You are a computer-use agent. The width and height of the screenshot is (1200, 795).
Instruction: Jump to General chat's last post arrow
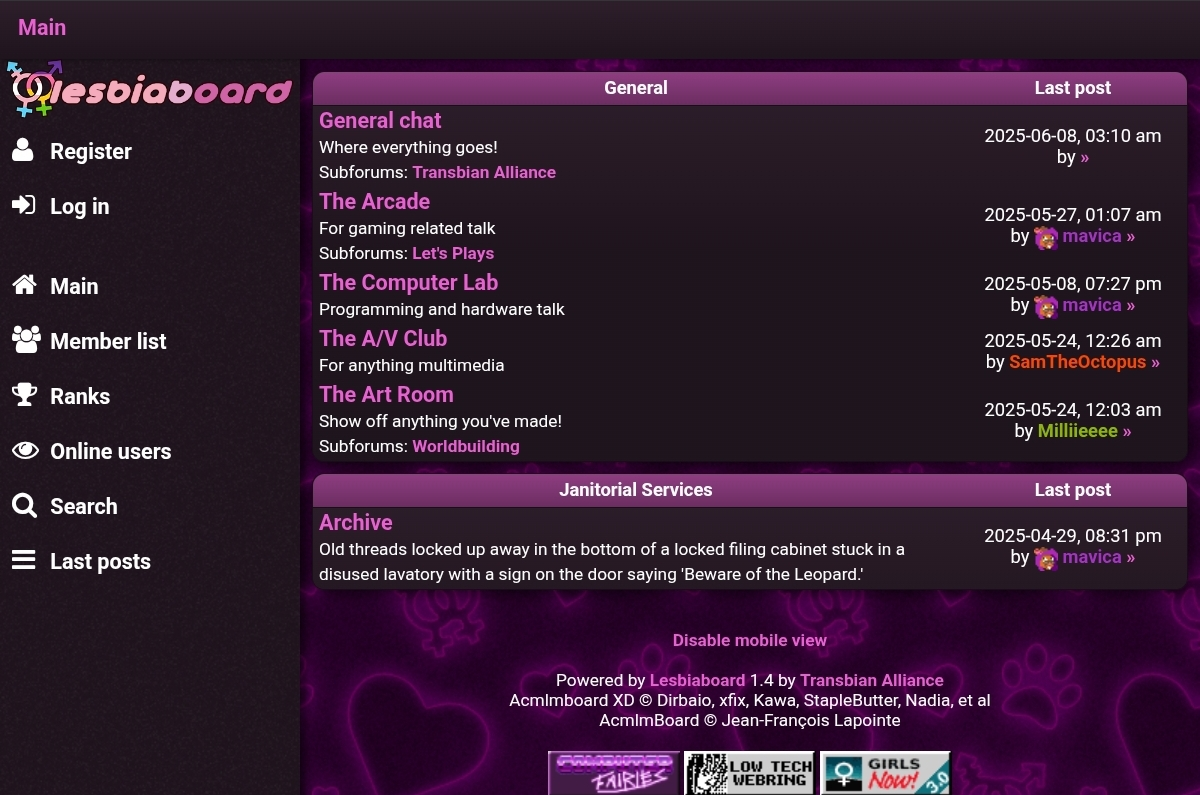coord(1085,157)
